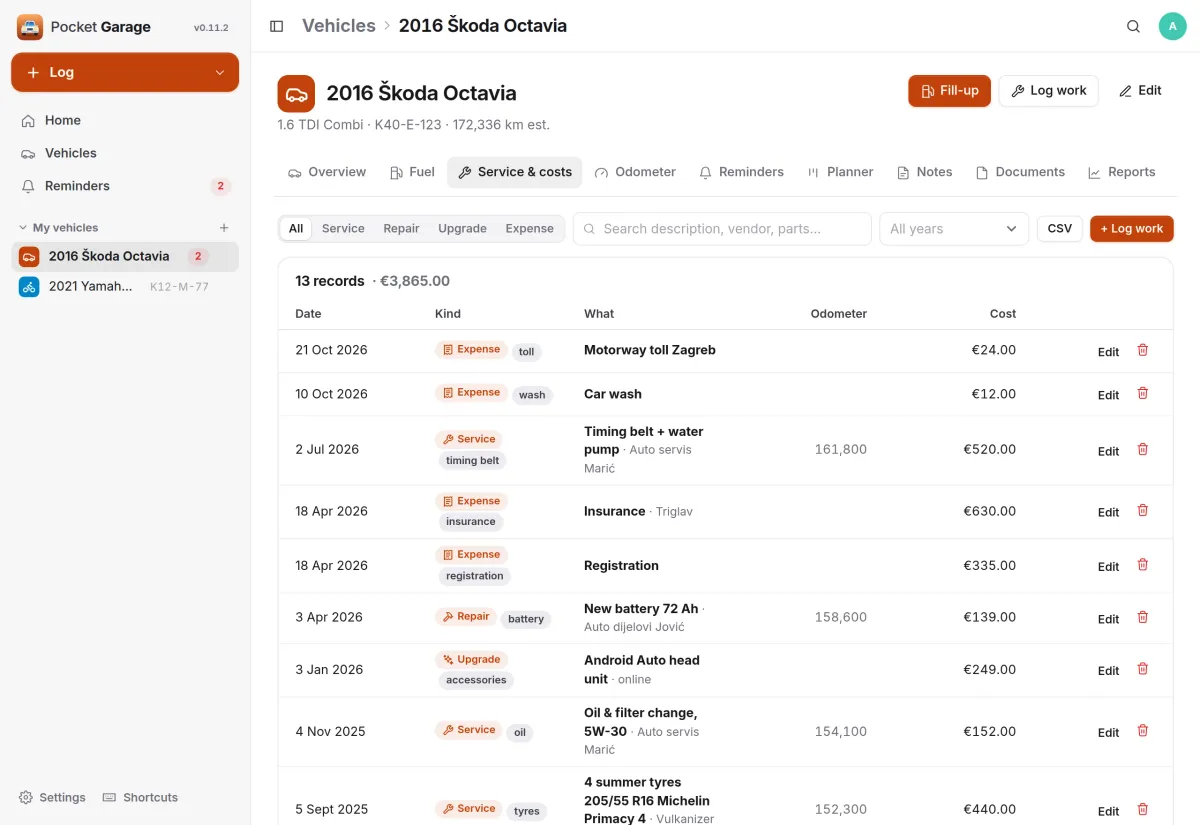Toggle the sidebar panel icon
The image size is (1200, 825).
tap(277, 26)
